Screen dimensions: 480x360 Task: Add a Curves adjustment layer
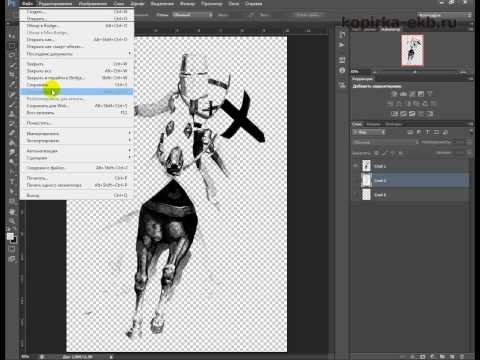click(412, 94)
